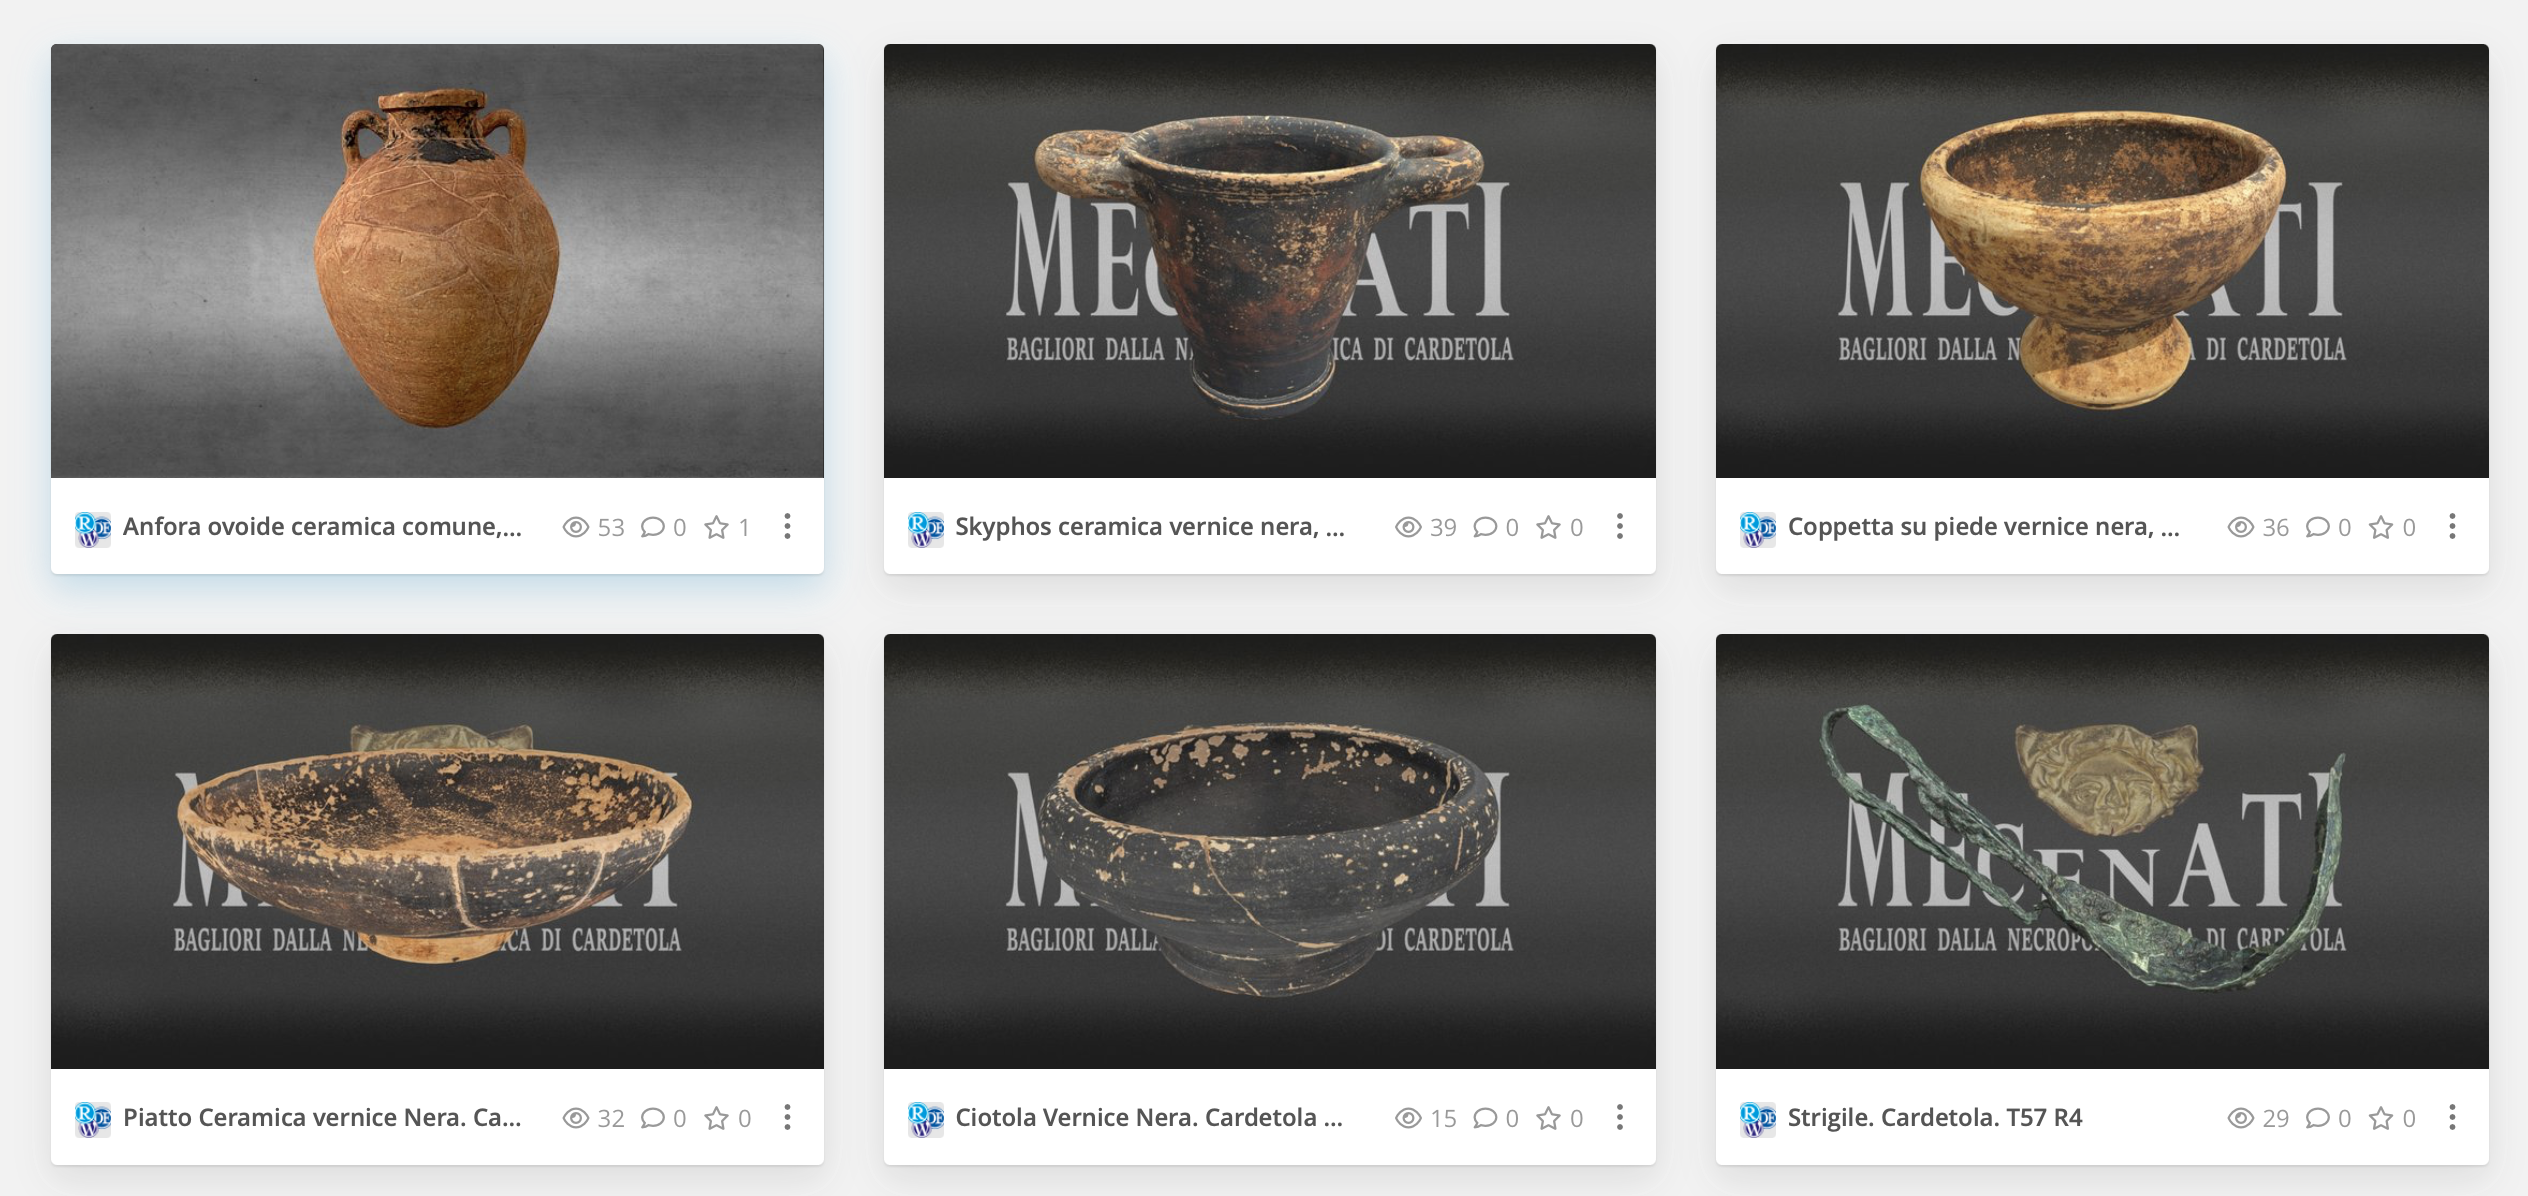Open the Skyphos black vase thumbnail
Screen dimensions: 2528x1196
[x=1270, y=261]
